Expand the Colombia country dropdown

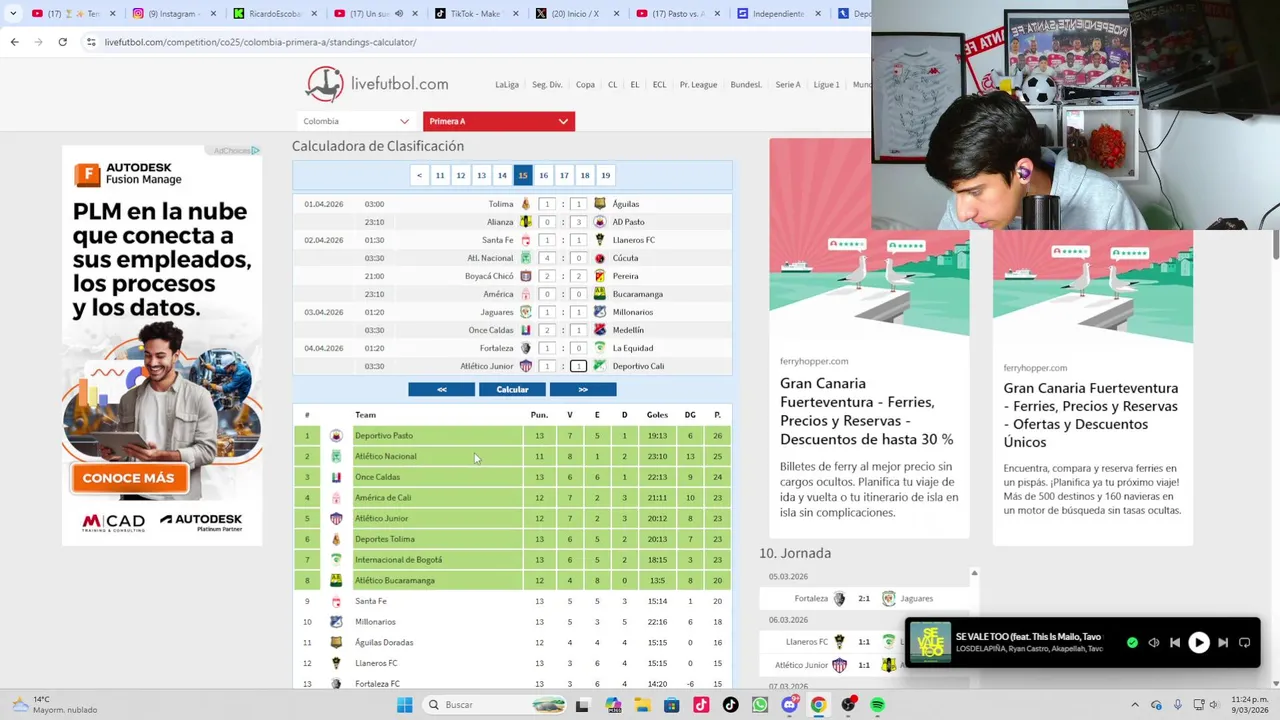[356, 121]
